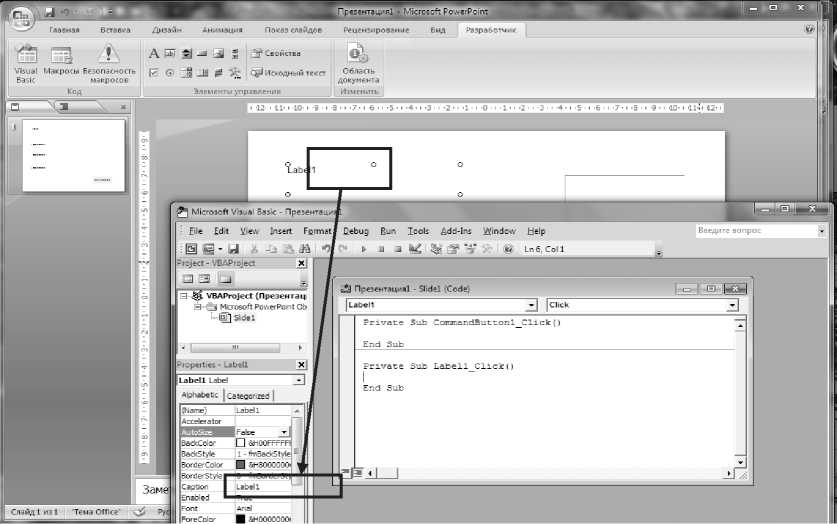Toggle Design Mode icon in VBA toolbar
This screenshot has width=837, height=524.
[415, 249]
